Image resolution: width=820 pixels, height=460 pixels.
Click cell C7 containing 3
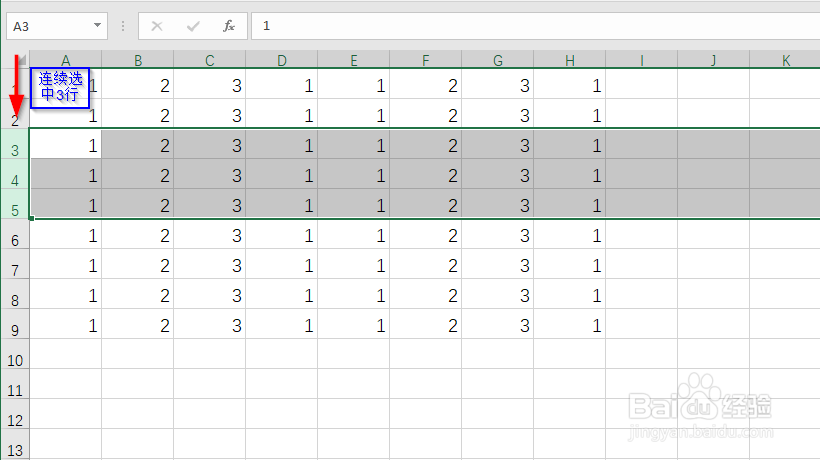[210, 264]
